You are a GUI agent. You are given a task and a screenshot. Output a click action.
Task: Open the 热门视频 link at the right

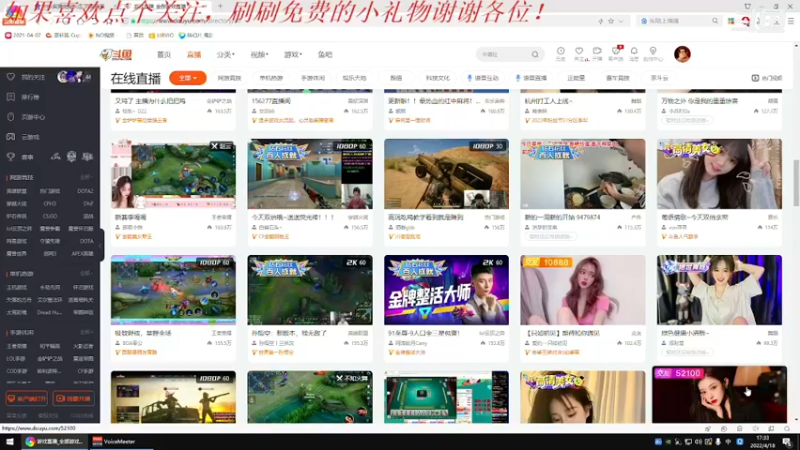[x=767, y=78]
